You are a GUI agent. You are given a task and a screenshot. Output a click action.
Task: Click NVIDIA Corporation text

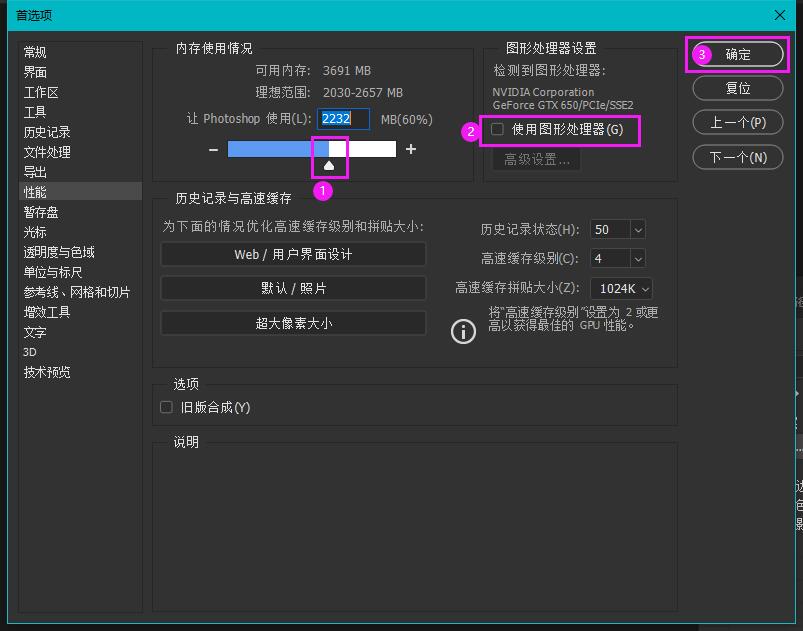click(543, 92)
